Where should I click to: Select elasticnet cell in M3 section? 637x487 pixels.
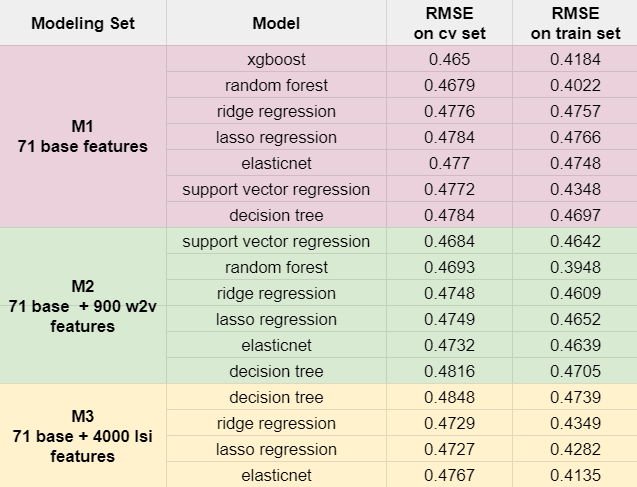tap(276, 475)
